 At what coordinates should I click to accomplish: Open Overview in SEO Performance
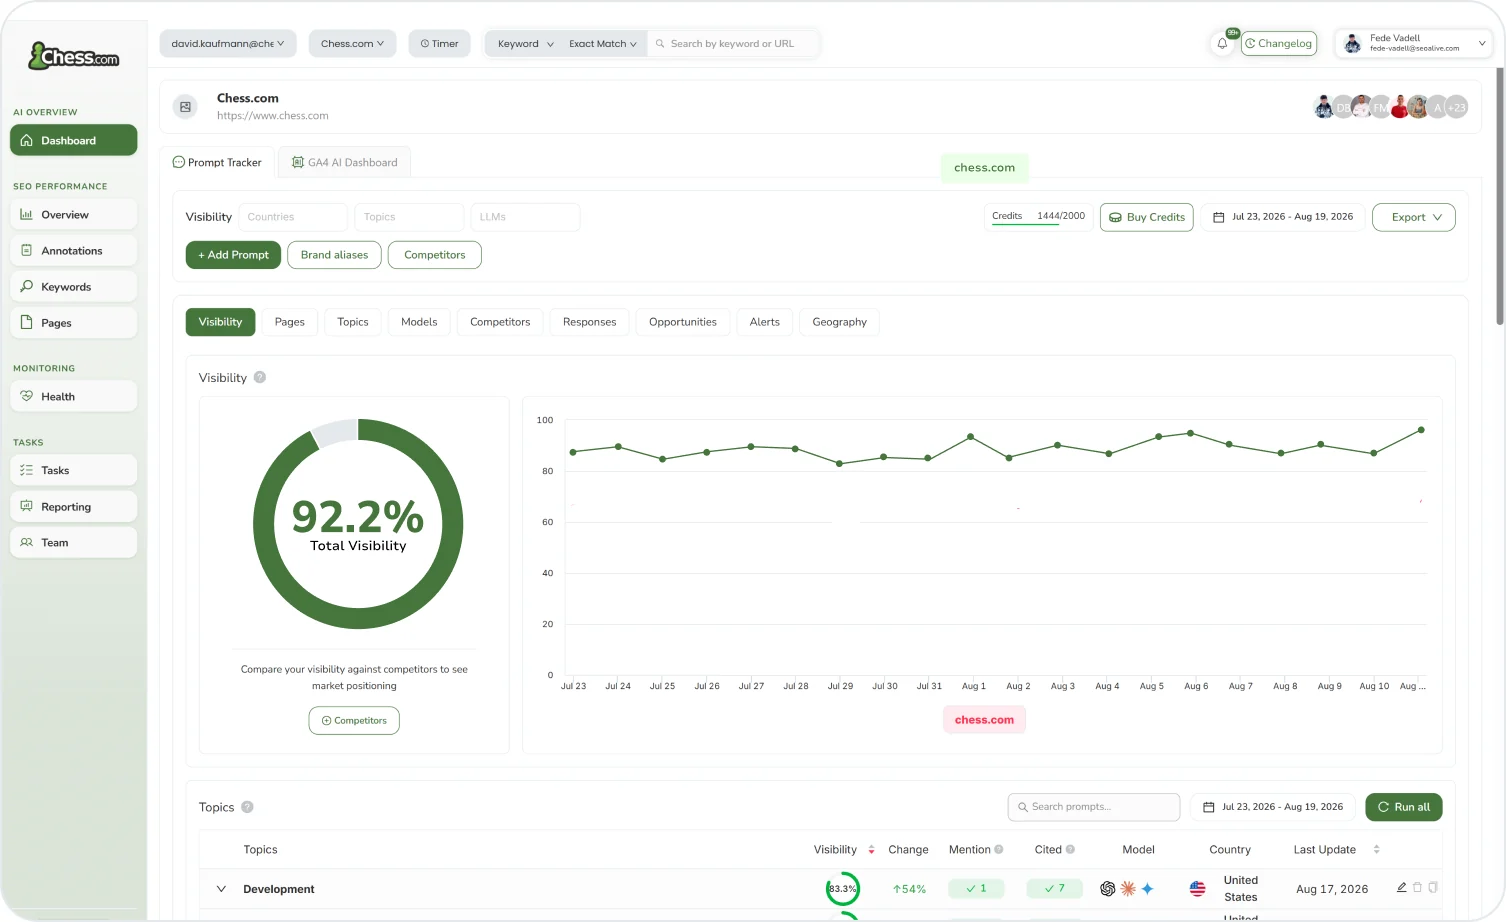[74, 215]
